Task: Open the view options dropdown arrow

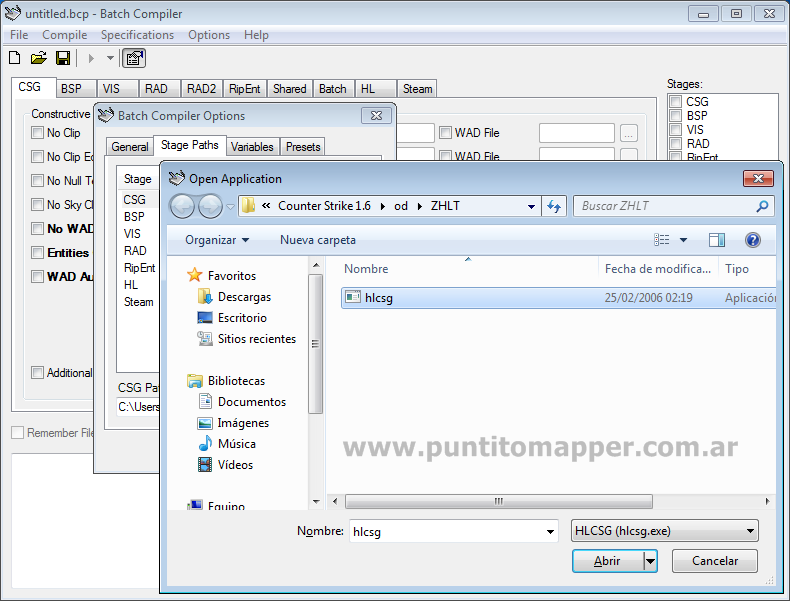Action: 683,240
